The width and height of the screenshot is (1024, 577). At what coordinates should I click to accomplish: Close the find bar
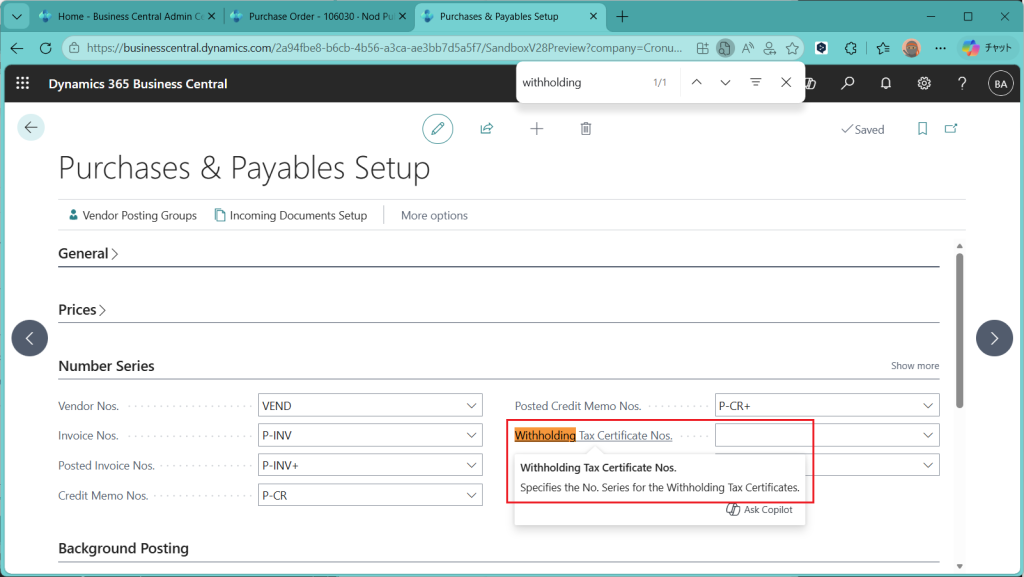(786, 82)
